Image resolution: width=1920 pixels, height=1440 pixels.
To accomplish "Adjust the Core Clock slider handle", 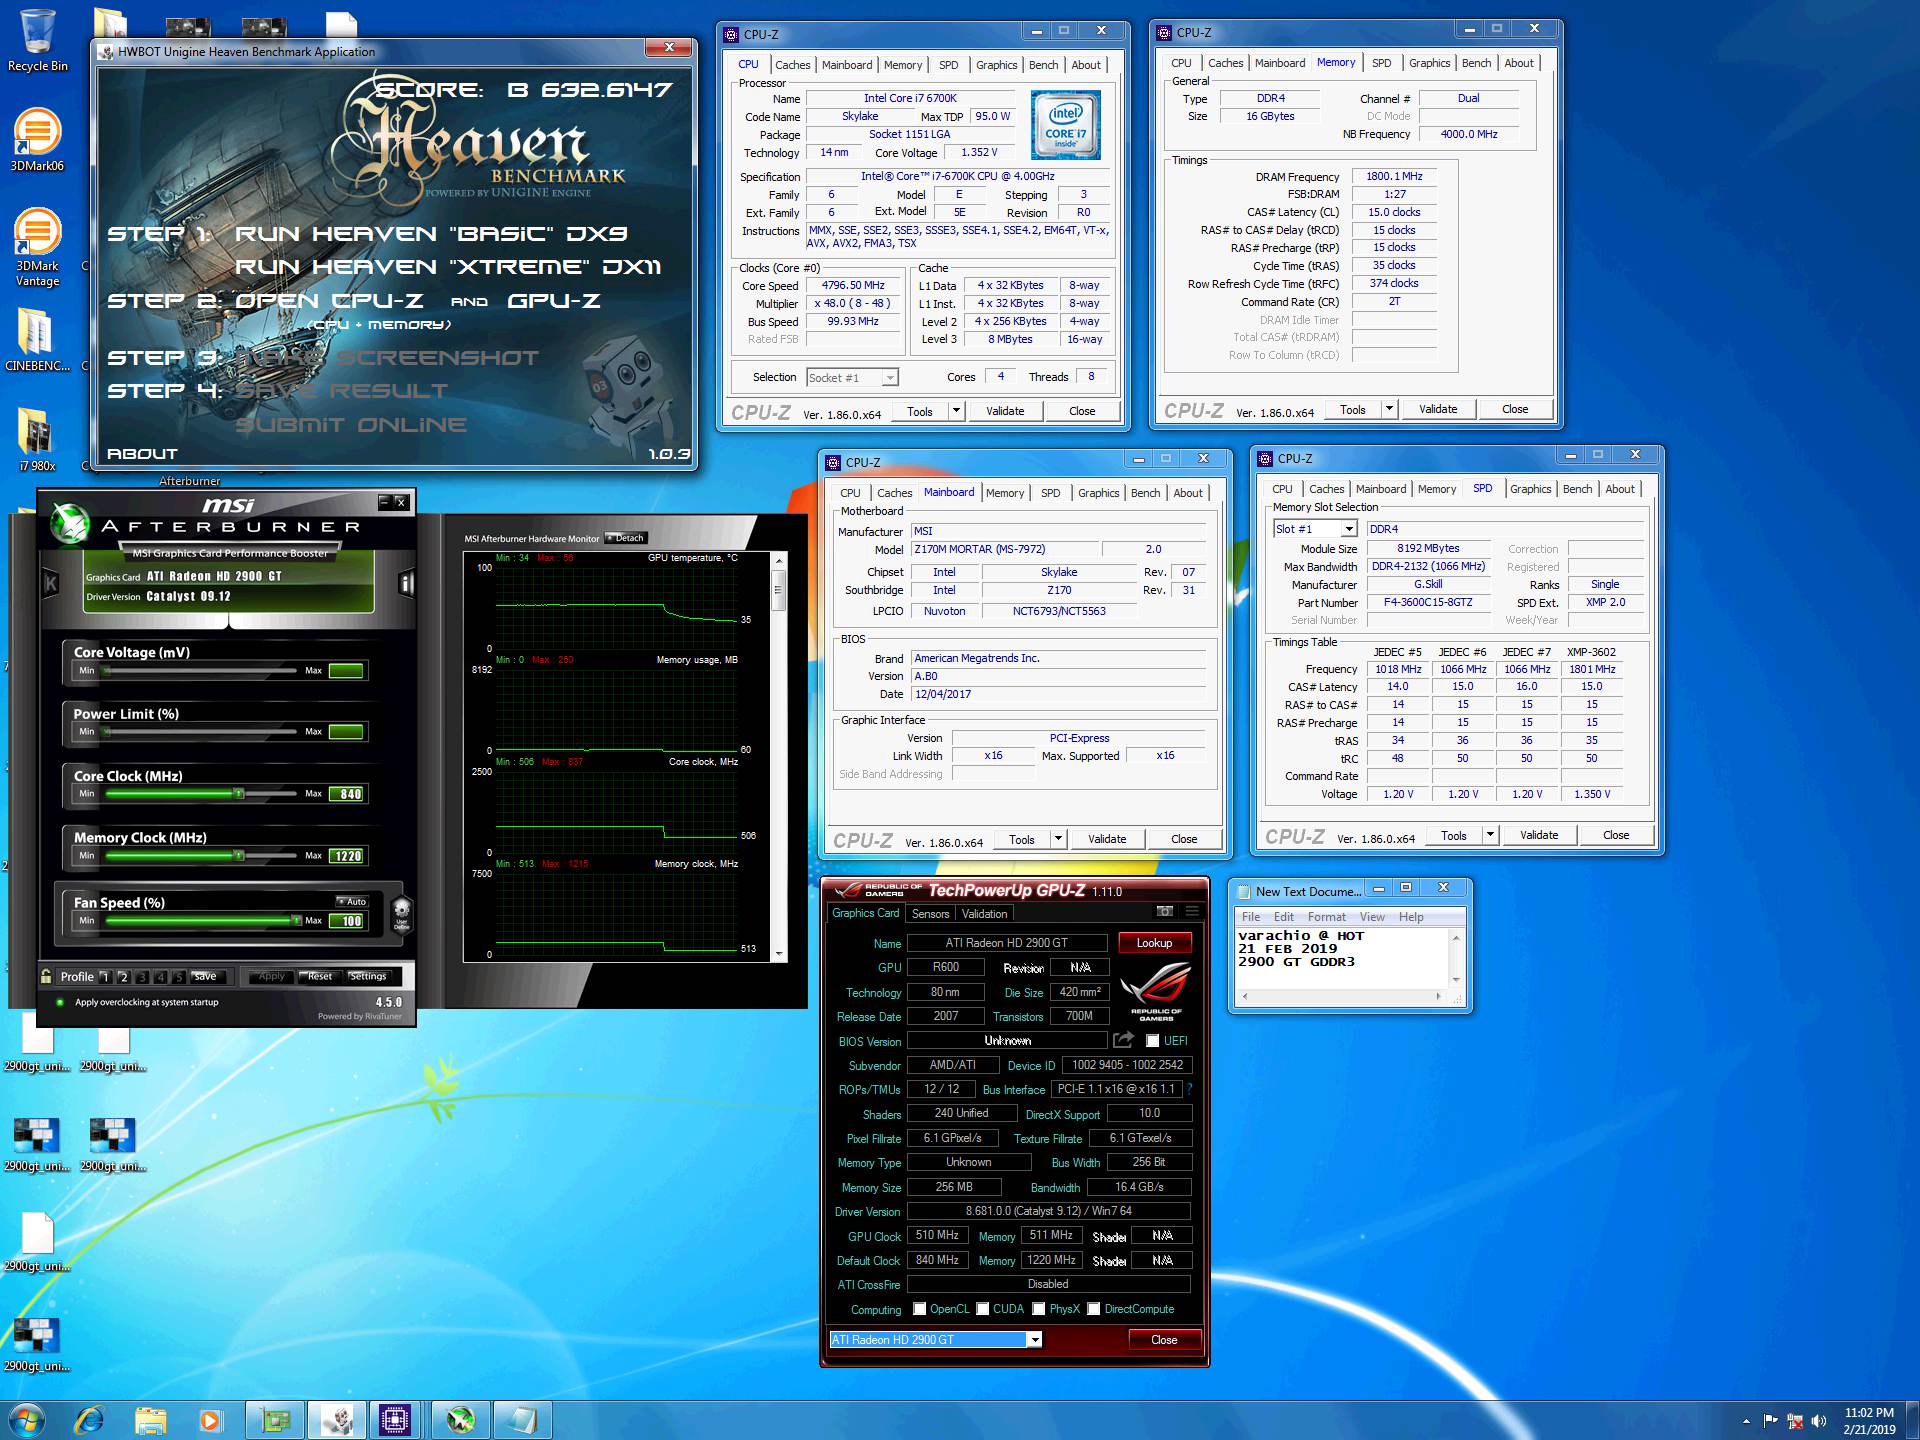I will 238,794.
